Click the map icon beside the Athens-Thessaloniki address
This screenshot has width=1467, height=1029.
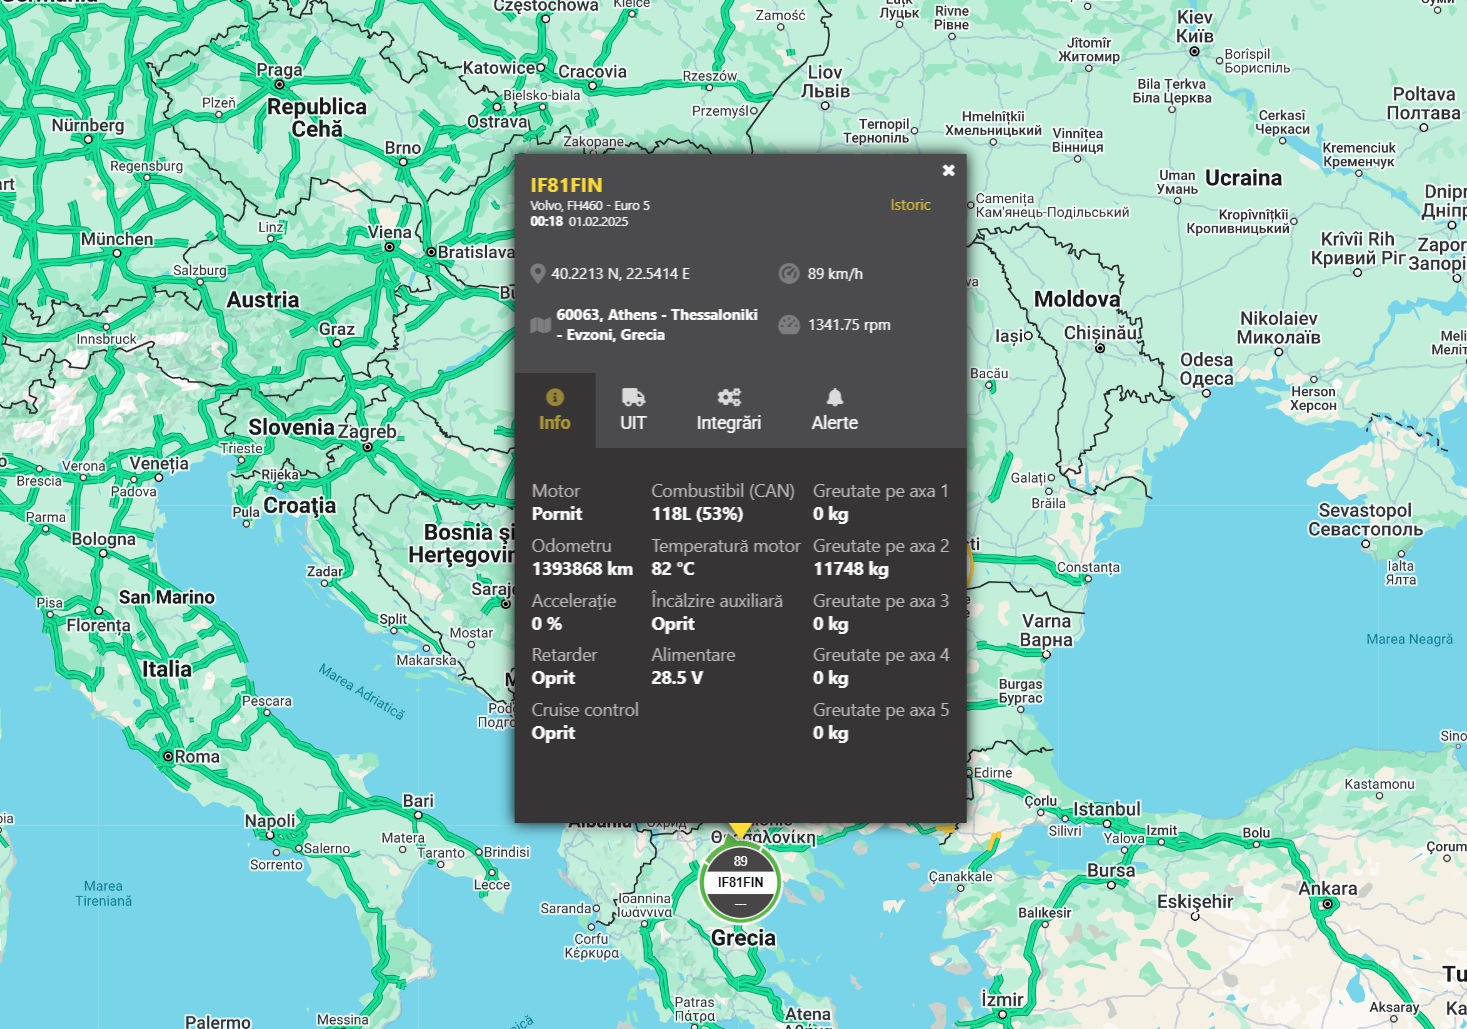(x=540, y=325)
